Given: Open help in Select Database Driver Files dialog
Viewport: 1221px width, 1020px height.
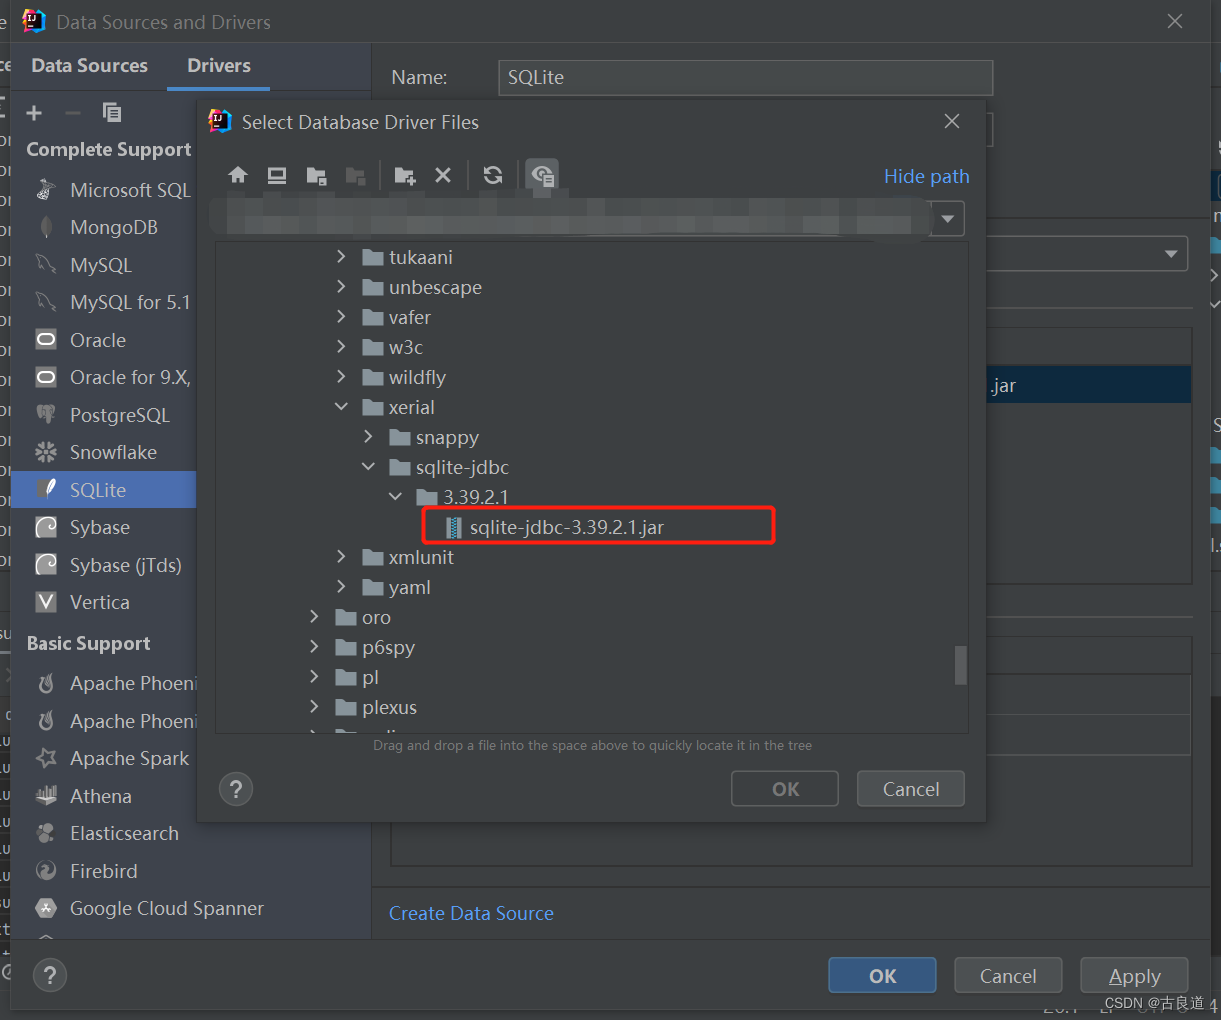Looking at the screenshot, I should click(236, 789).
